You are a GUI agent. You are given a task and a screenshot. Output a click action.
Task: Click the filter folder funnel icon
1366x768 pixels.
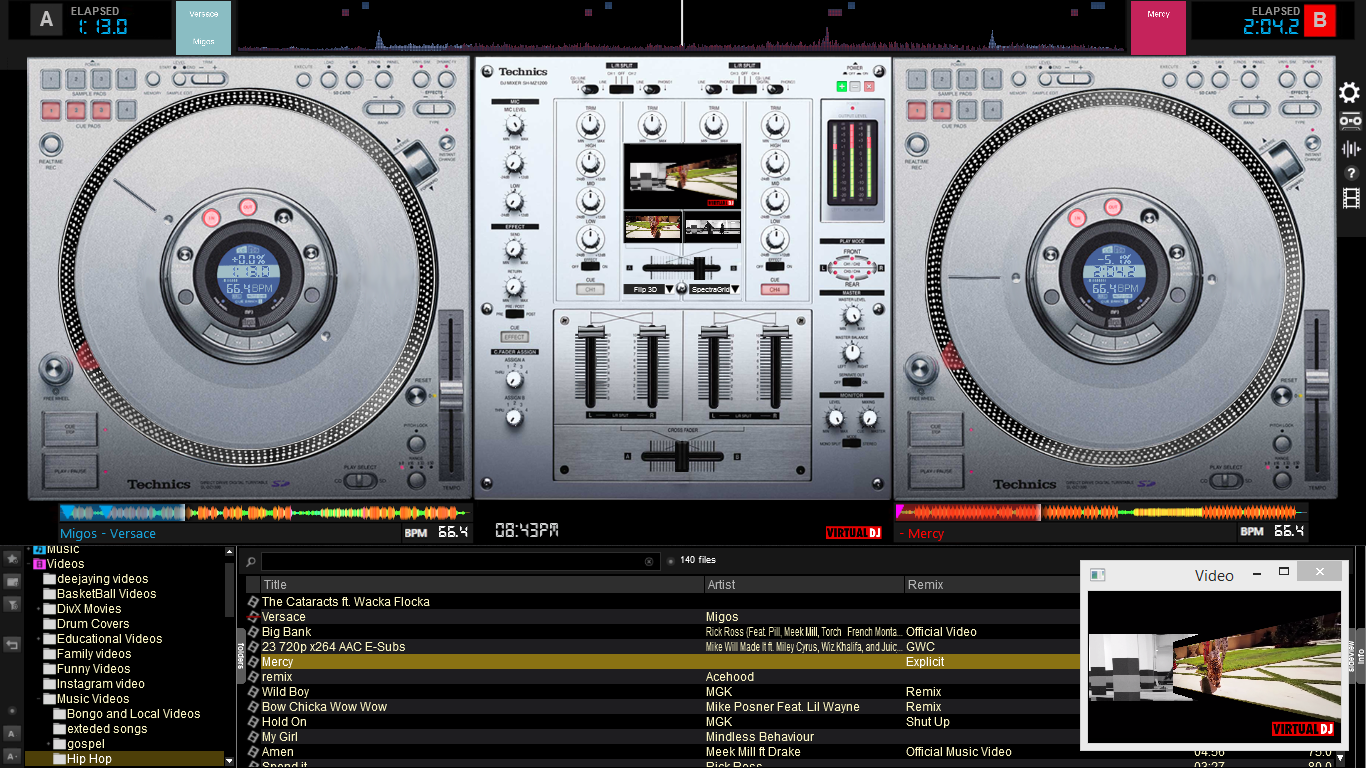pos(12,604)
